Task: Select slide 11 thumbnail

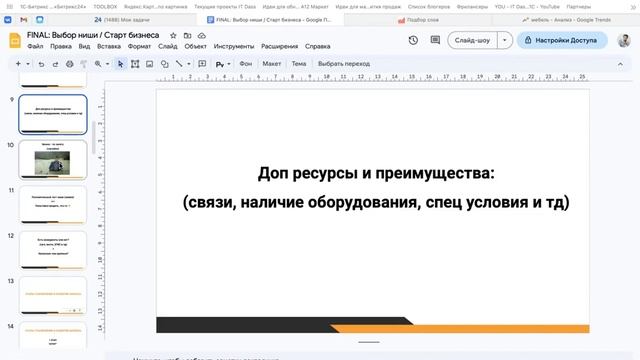Action: [53, 205]
